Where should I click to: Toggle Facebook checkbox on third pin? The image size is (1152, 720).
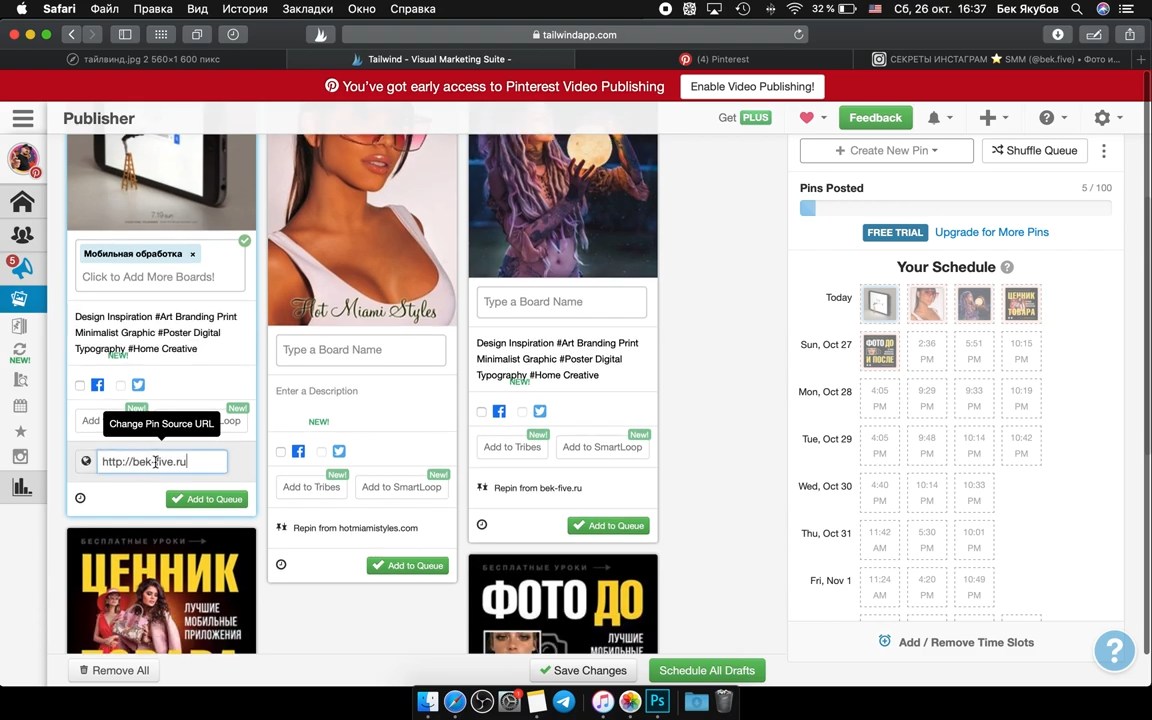482,411
